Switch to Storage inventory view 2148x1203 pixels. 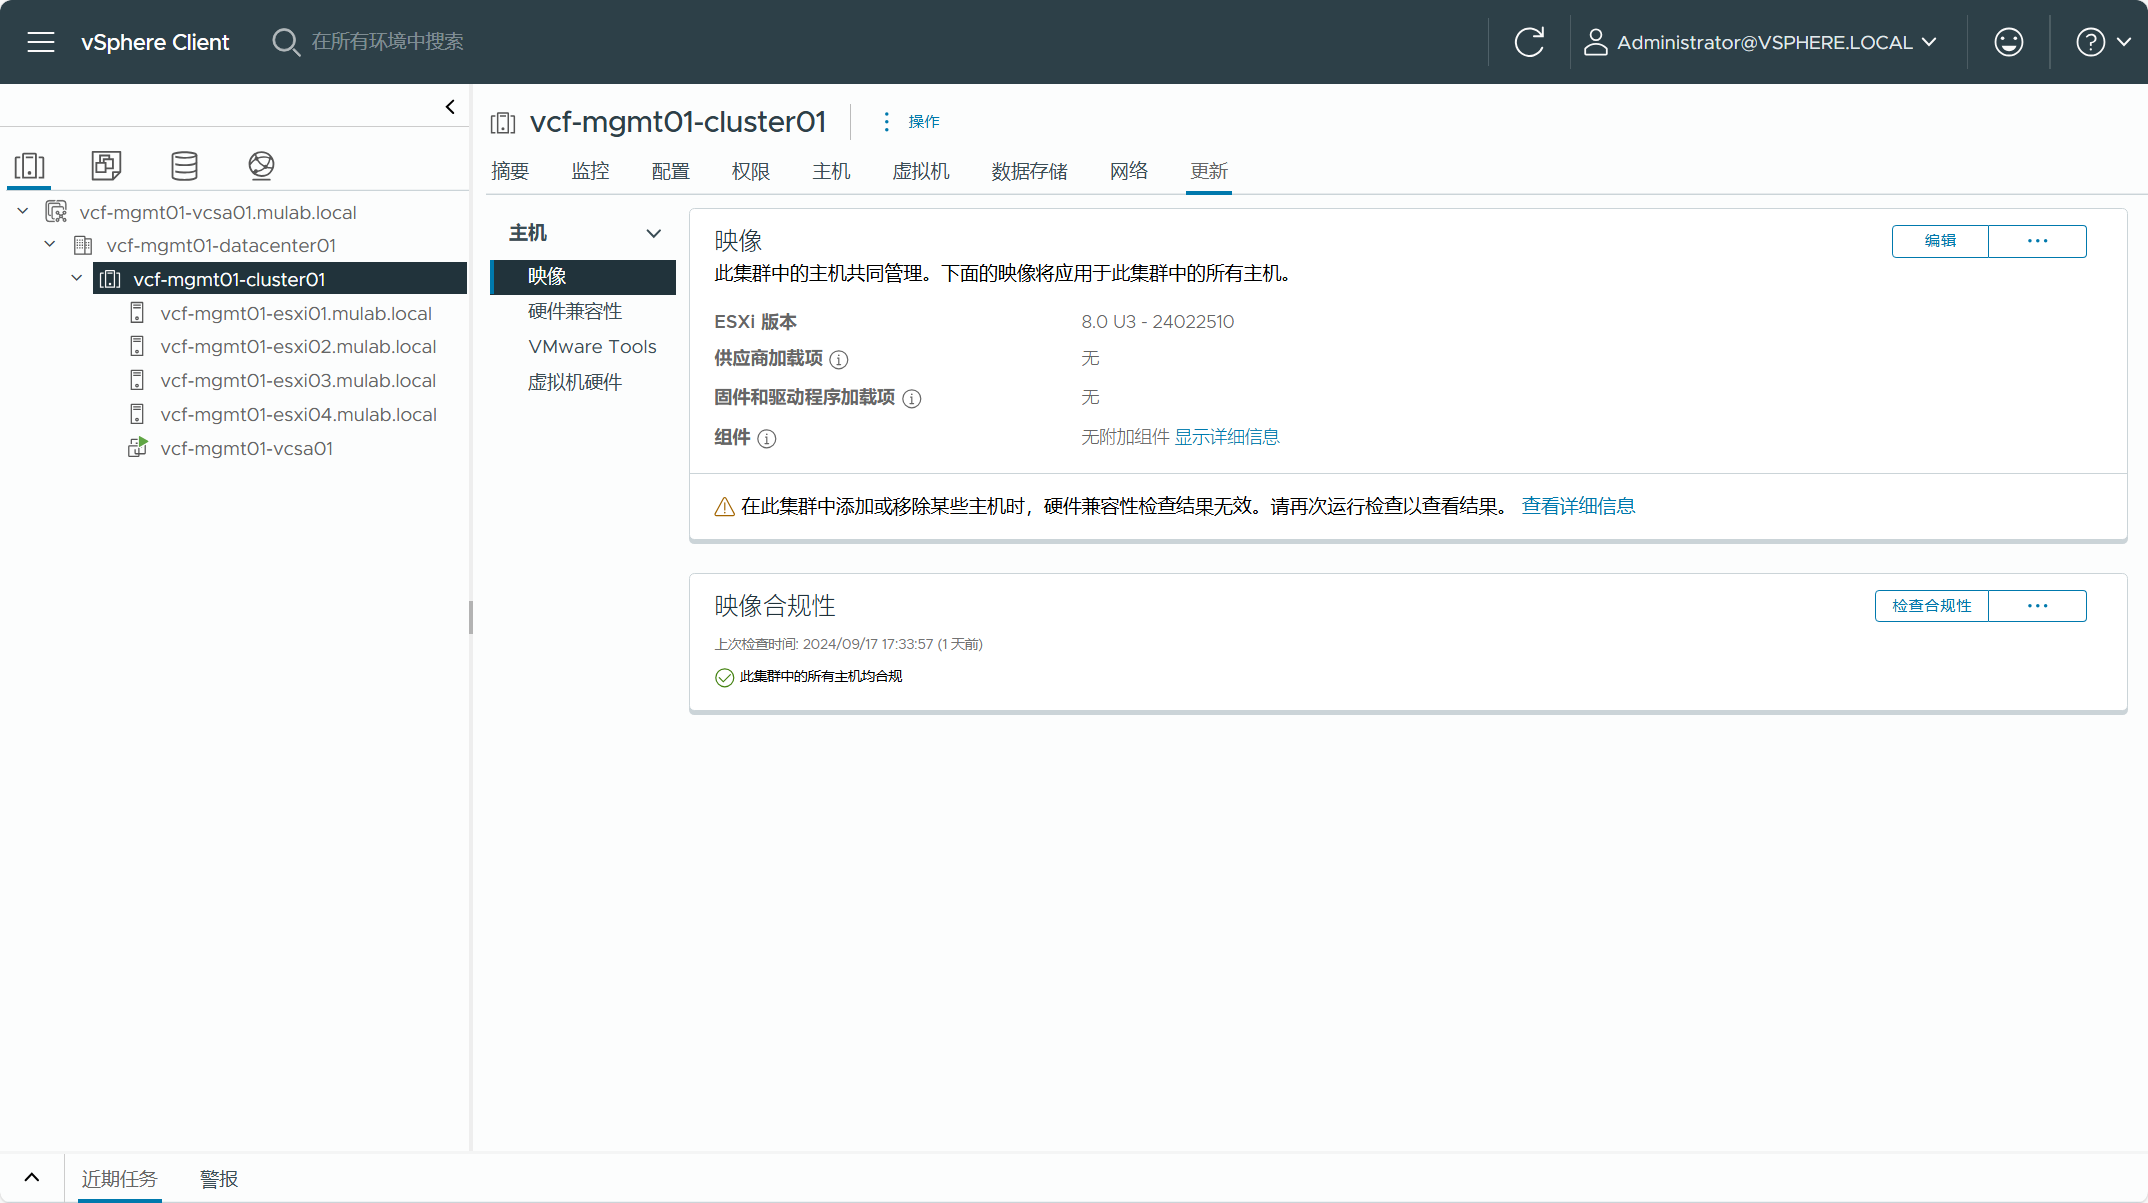click(184, 165)
